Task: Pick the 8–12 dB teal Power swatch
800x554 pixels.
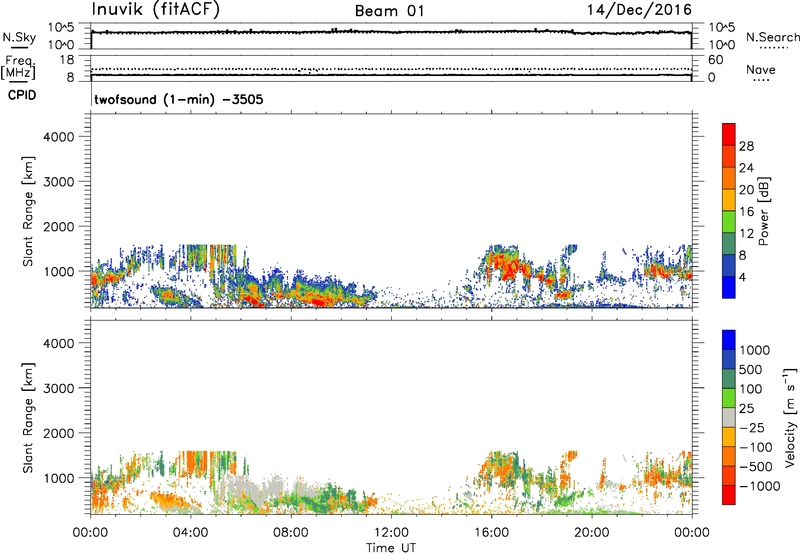Action: [x=729, y=243]
